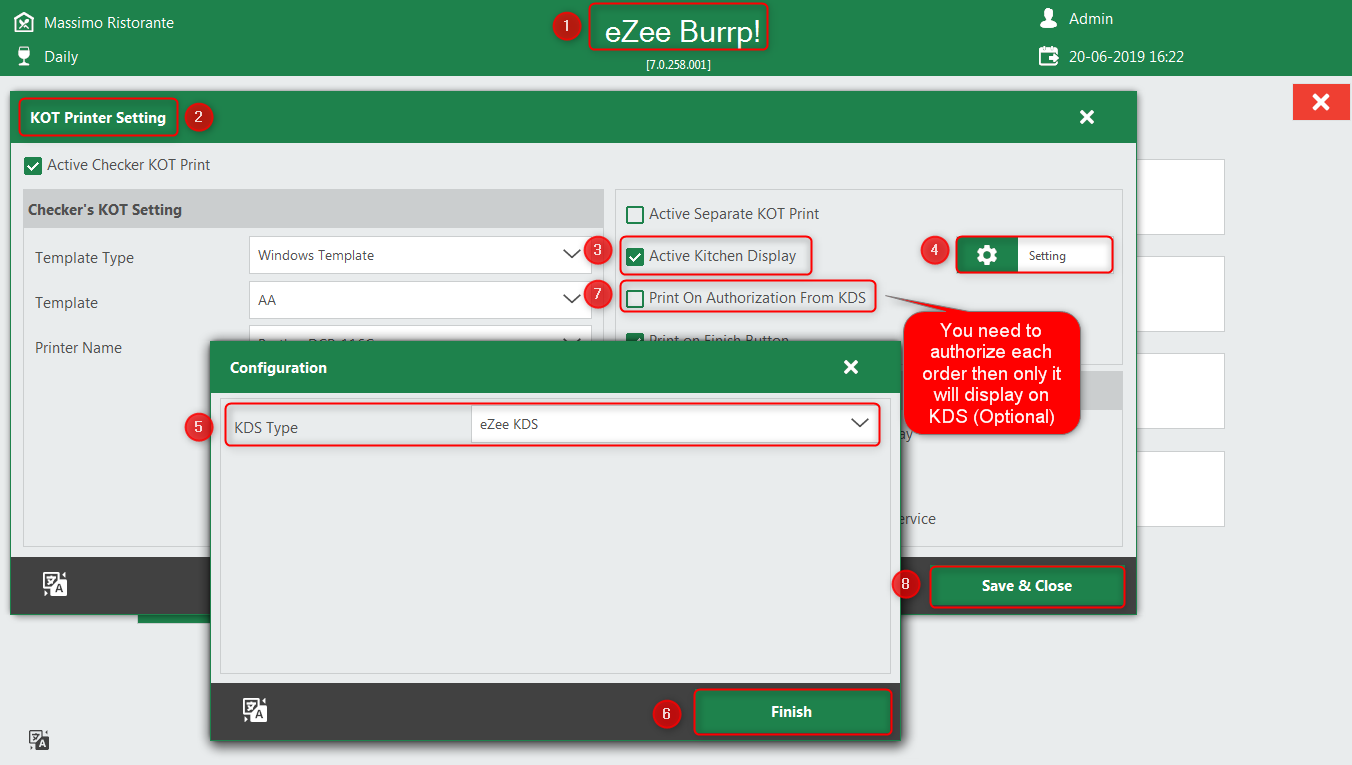Open the partially hidden Printer Name dropdown
This screenshot has height=765, width=1352.
pyautogui.click(x=420, y=334)
